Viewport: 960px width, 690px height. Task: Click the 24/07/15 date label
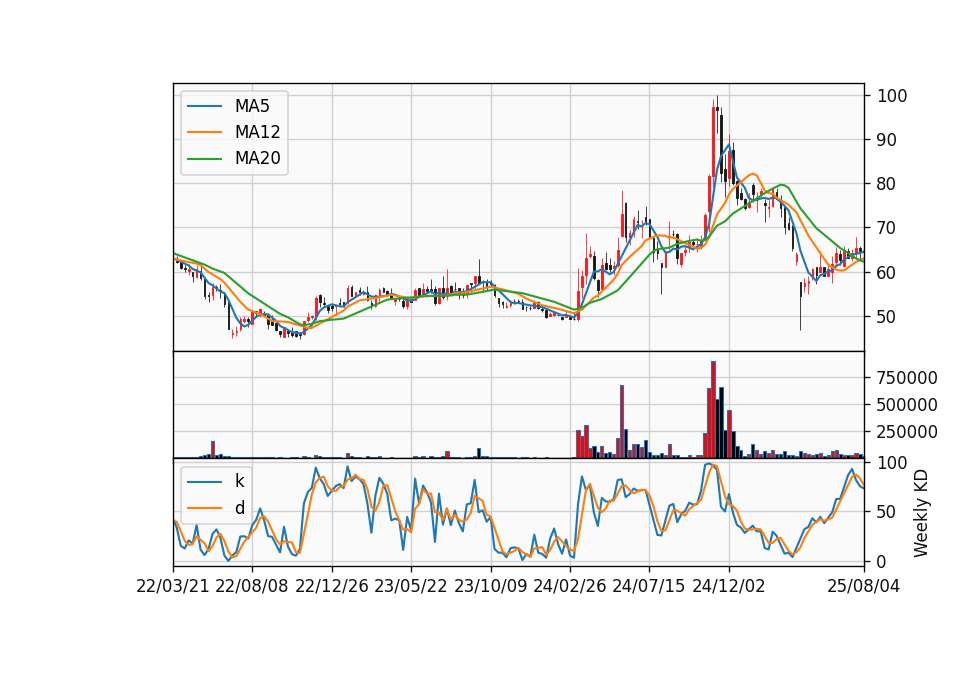coord(649,586)
